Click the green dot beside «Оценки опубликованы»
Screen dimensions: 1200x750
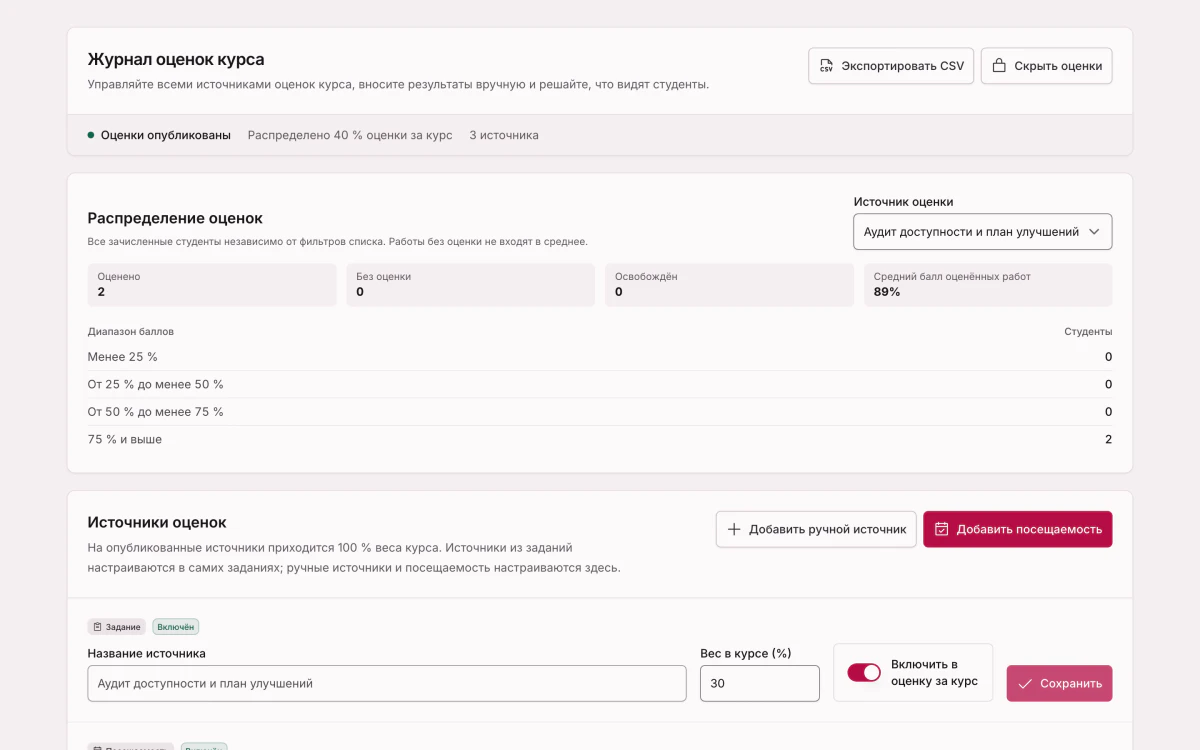(x=91, y=135)
